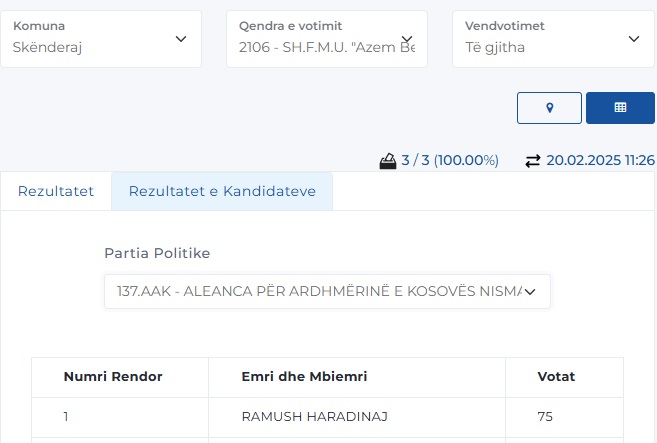Click the Partia Politike label

click(x=157, y=253)
